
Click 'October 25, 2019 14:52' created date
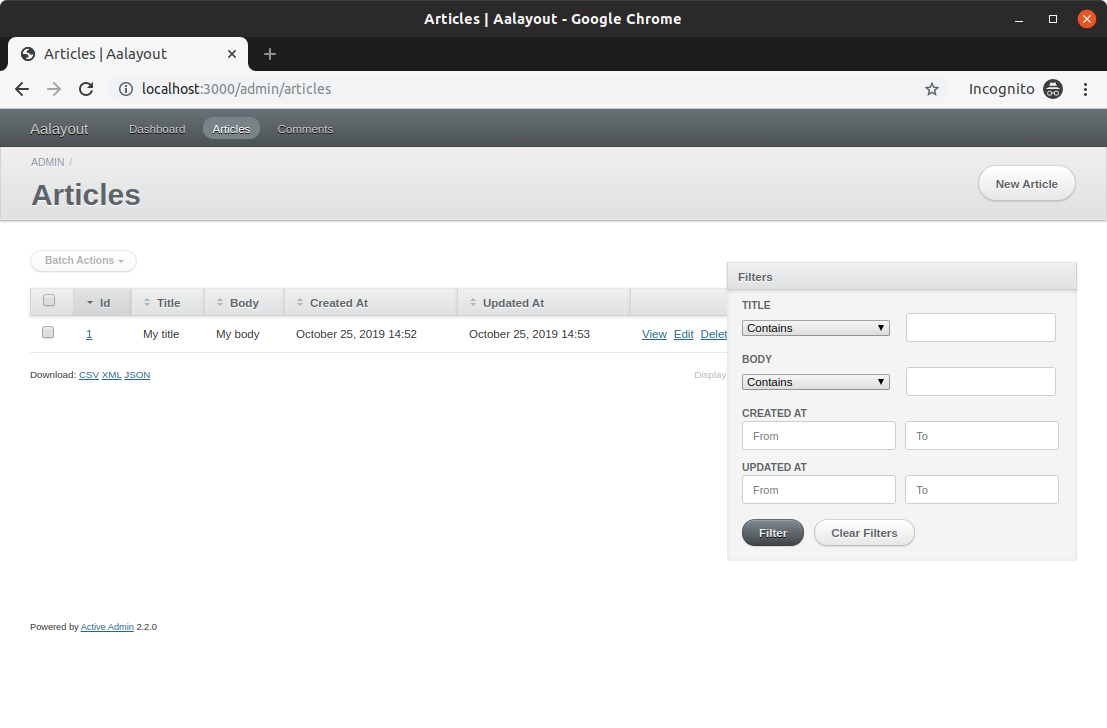[x=357, y=334]
